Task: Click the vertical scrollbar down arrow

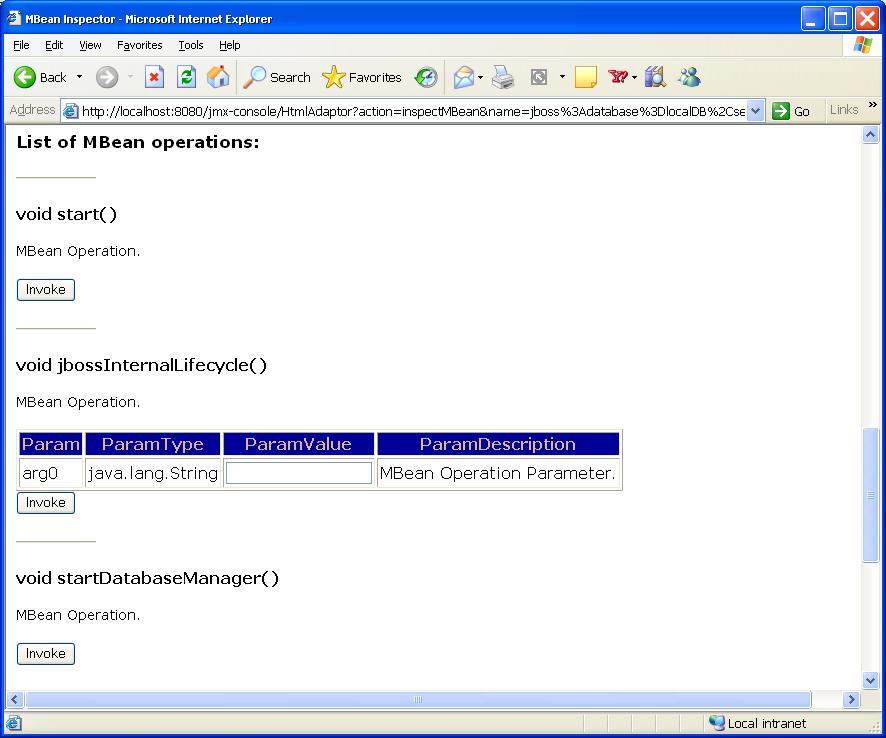Action: click(x=870, y=680)
